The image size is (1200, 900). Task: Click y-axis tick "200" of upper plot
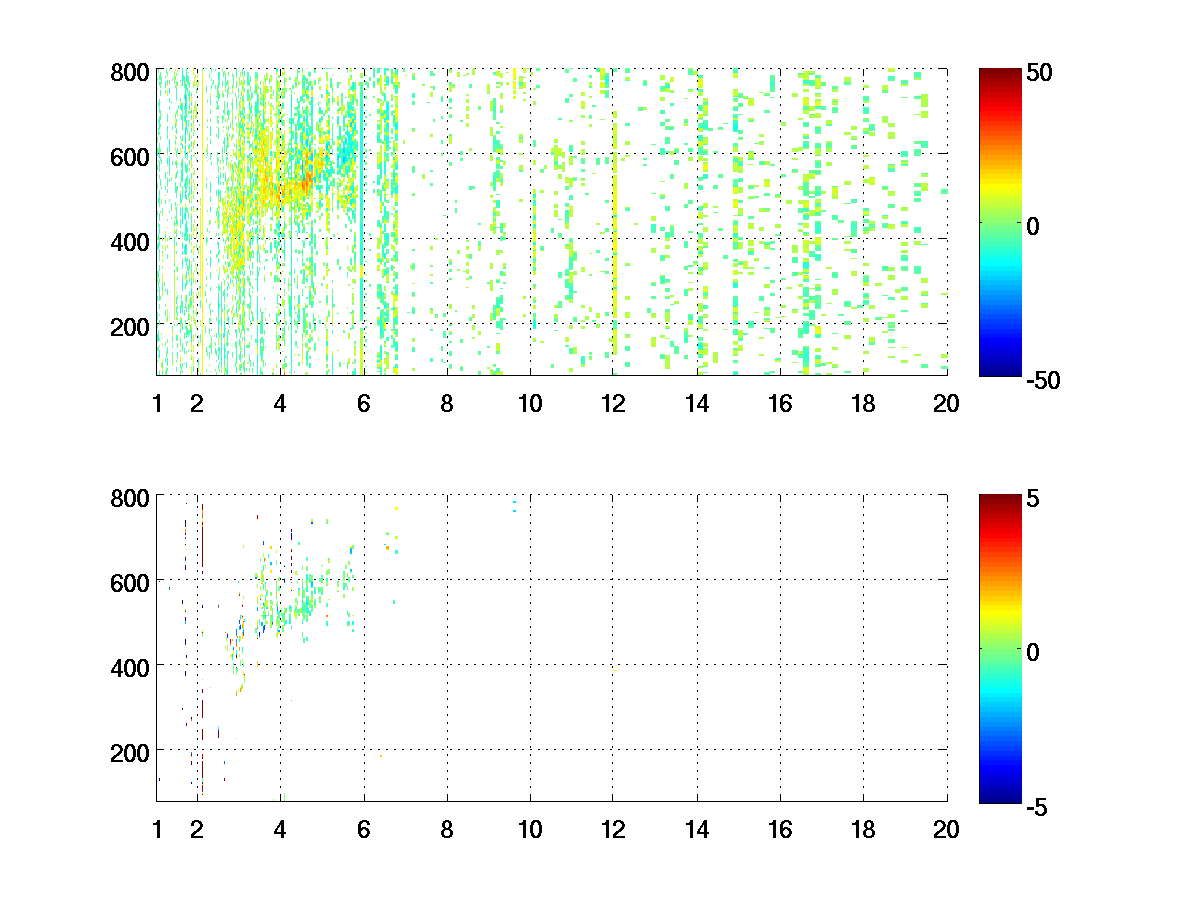pos(131,326)
